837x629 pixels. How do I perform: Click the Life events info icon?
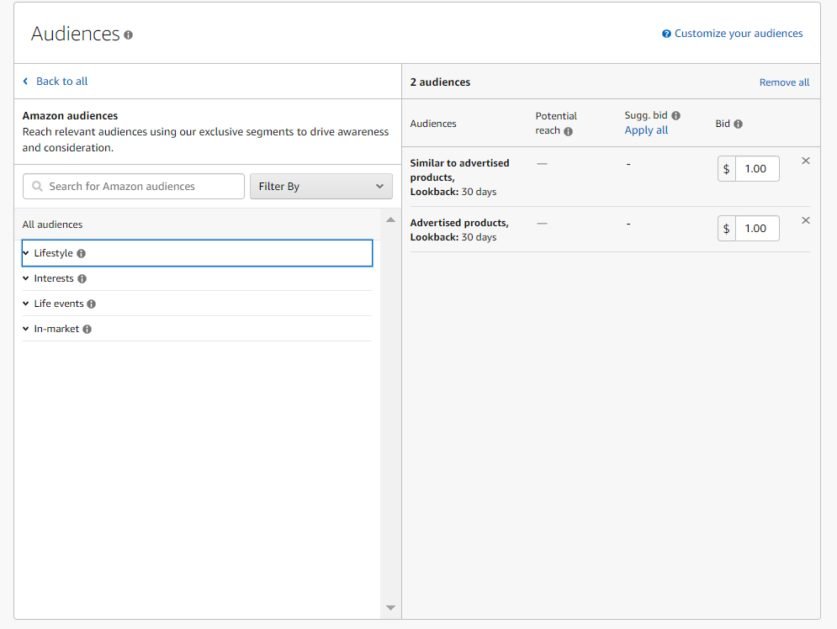(x=91, y=304)
